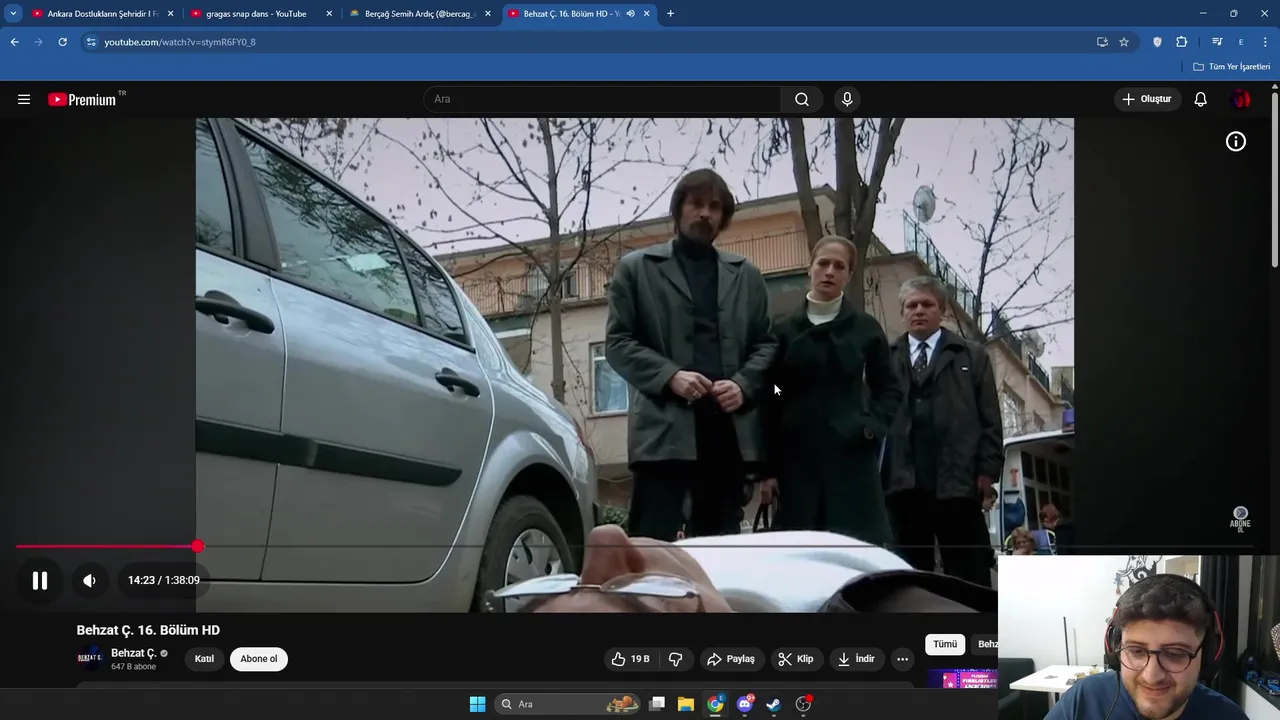Pause the video playback
The width and height of the screenshot is (1280, 720).
(40, 580)
